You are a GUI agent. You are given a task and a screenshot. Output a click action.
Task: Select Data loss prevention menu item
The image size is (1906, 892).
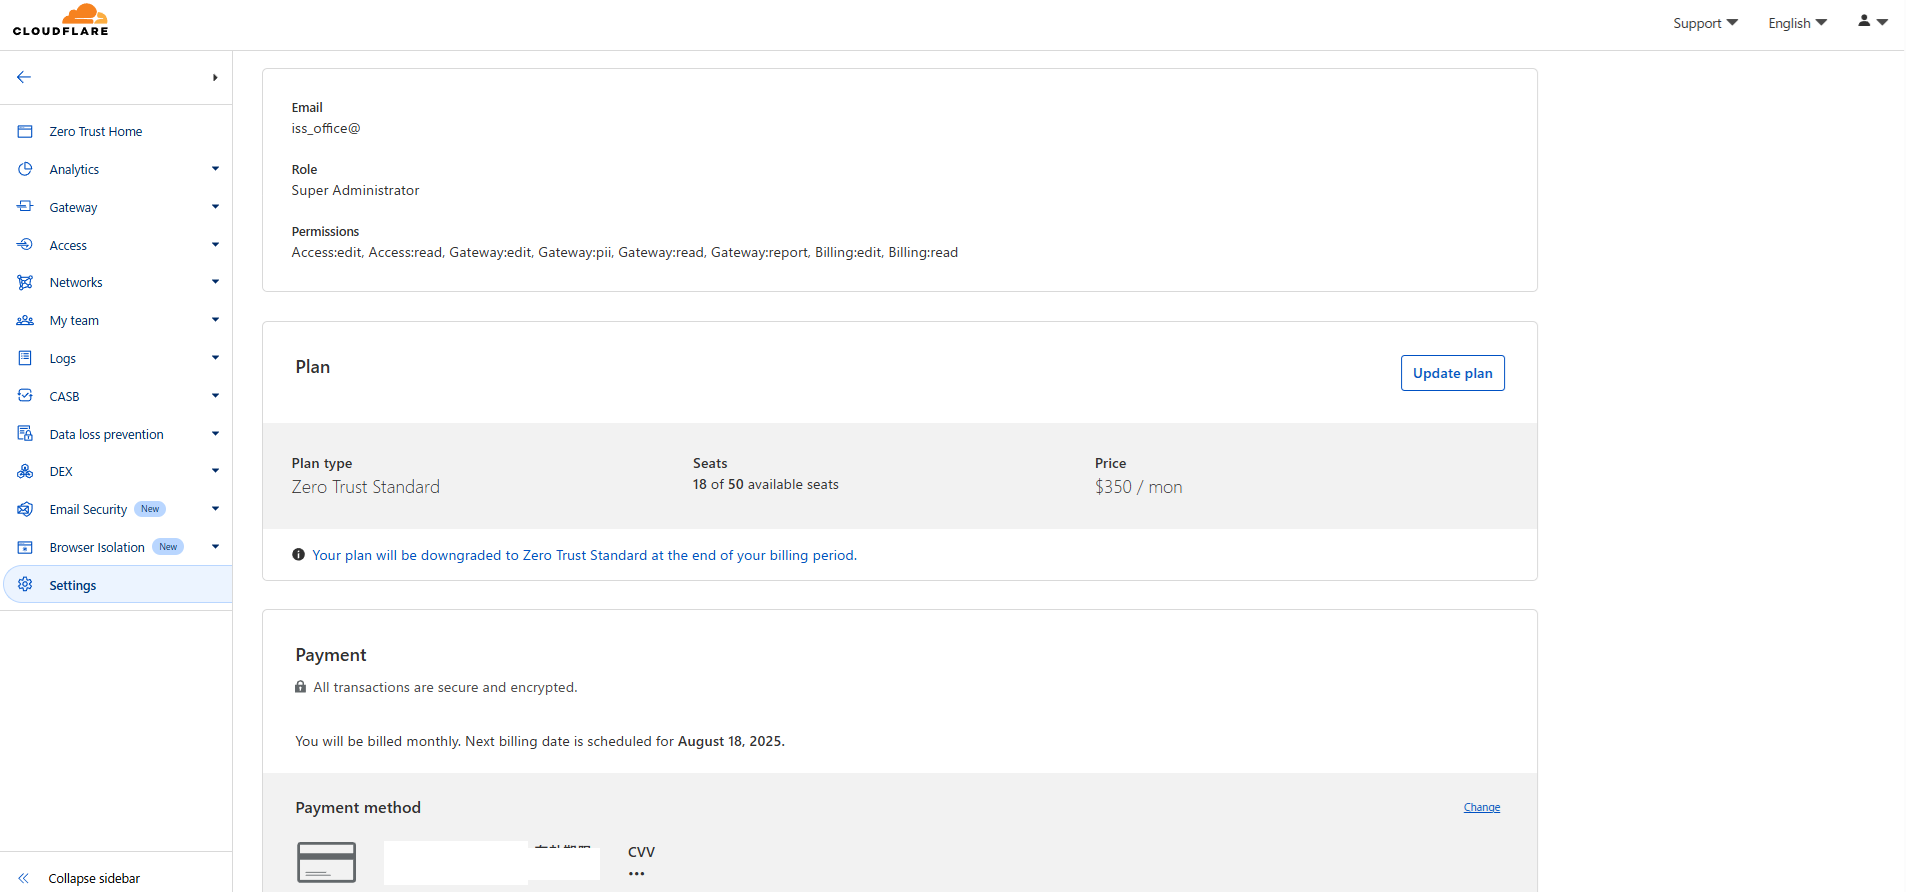(x=106, y=434)
